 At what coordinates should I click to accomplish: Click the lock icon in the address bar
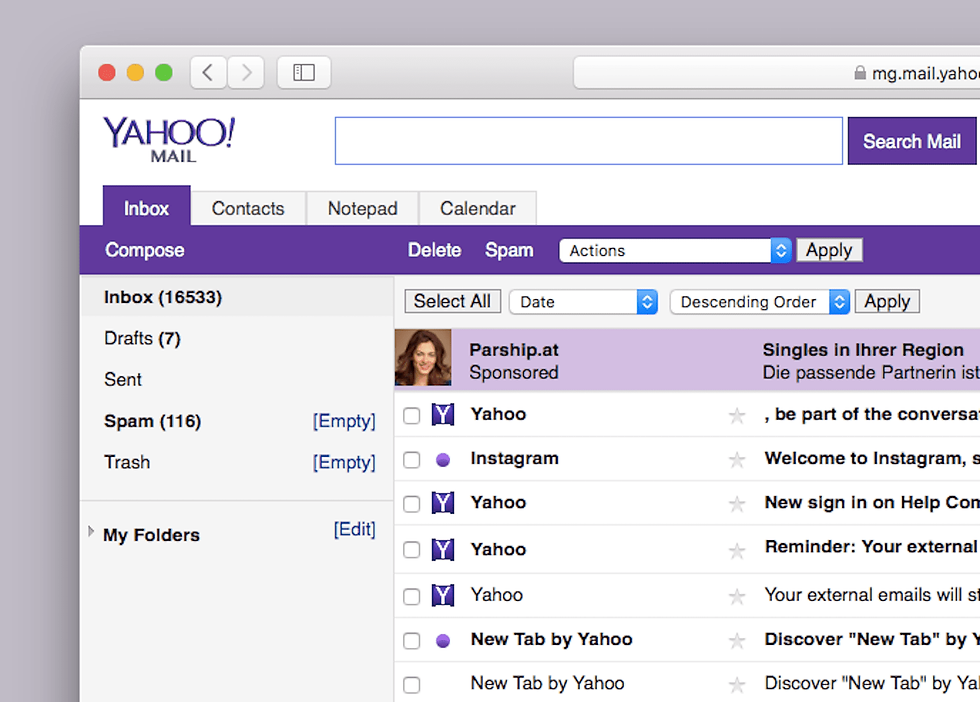(859, 73)
